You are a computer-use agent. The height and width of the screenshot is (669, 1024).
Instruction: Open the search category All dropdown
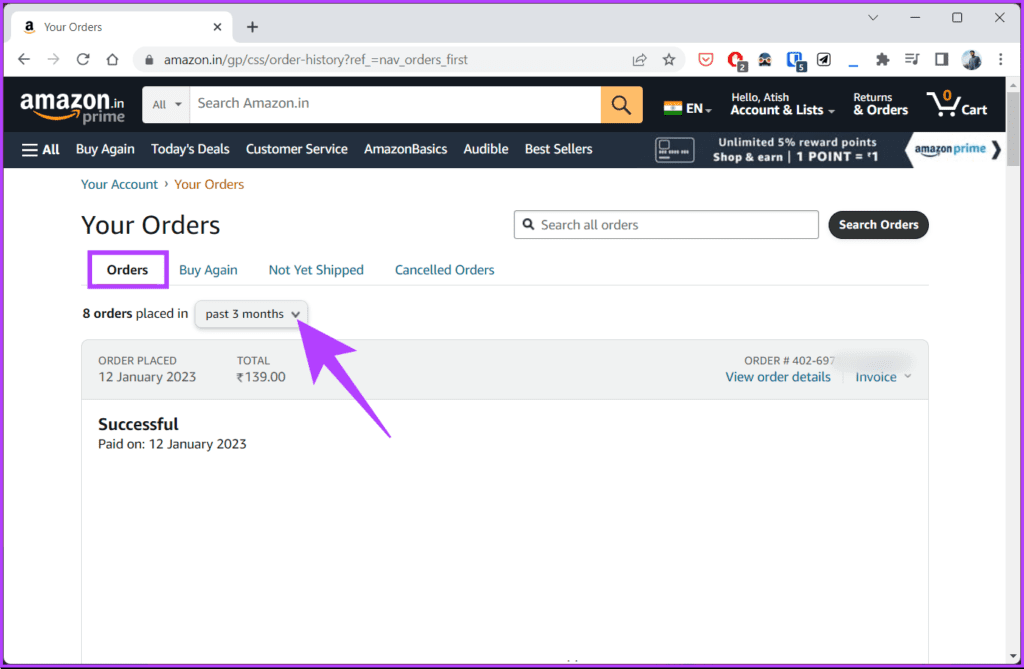167,105
